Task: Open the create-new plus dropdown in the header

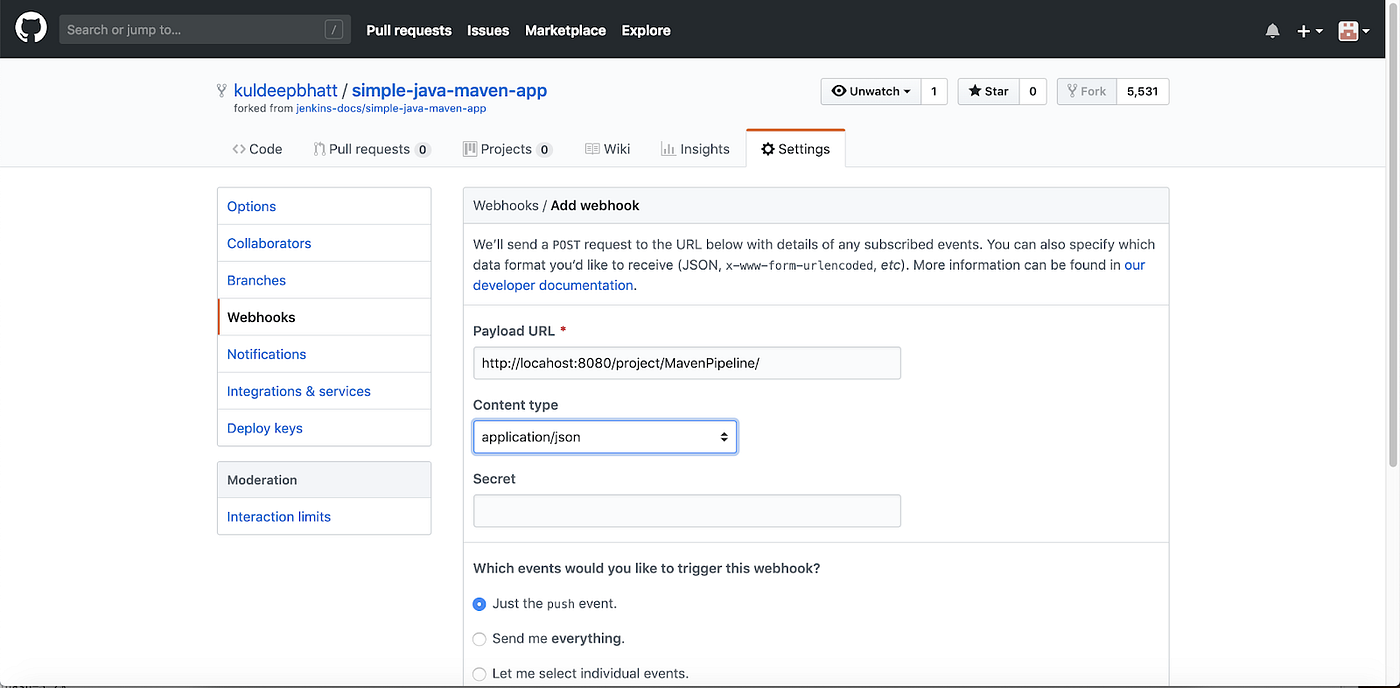Action: pos(1309,30)
